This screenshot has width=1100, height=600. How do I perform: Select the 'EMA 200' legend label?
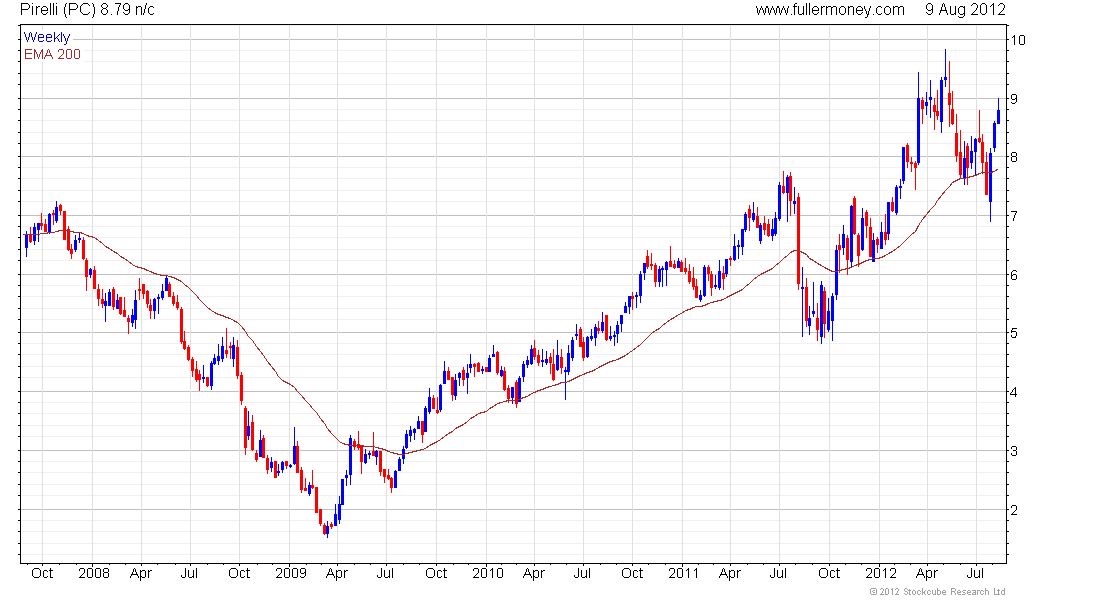click(x=52, y=54)
